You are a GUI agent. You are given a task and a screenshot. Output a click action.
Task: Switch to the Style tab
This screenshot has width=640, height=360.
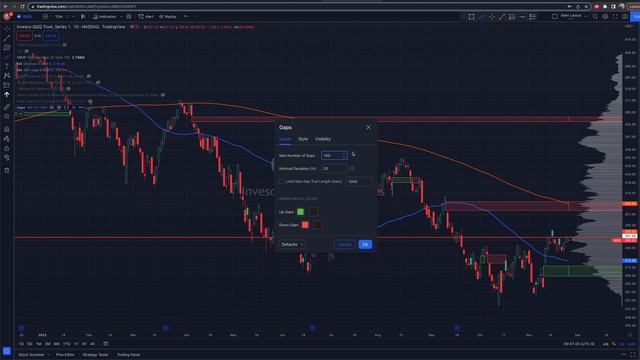coord(303,139)
